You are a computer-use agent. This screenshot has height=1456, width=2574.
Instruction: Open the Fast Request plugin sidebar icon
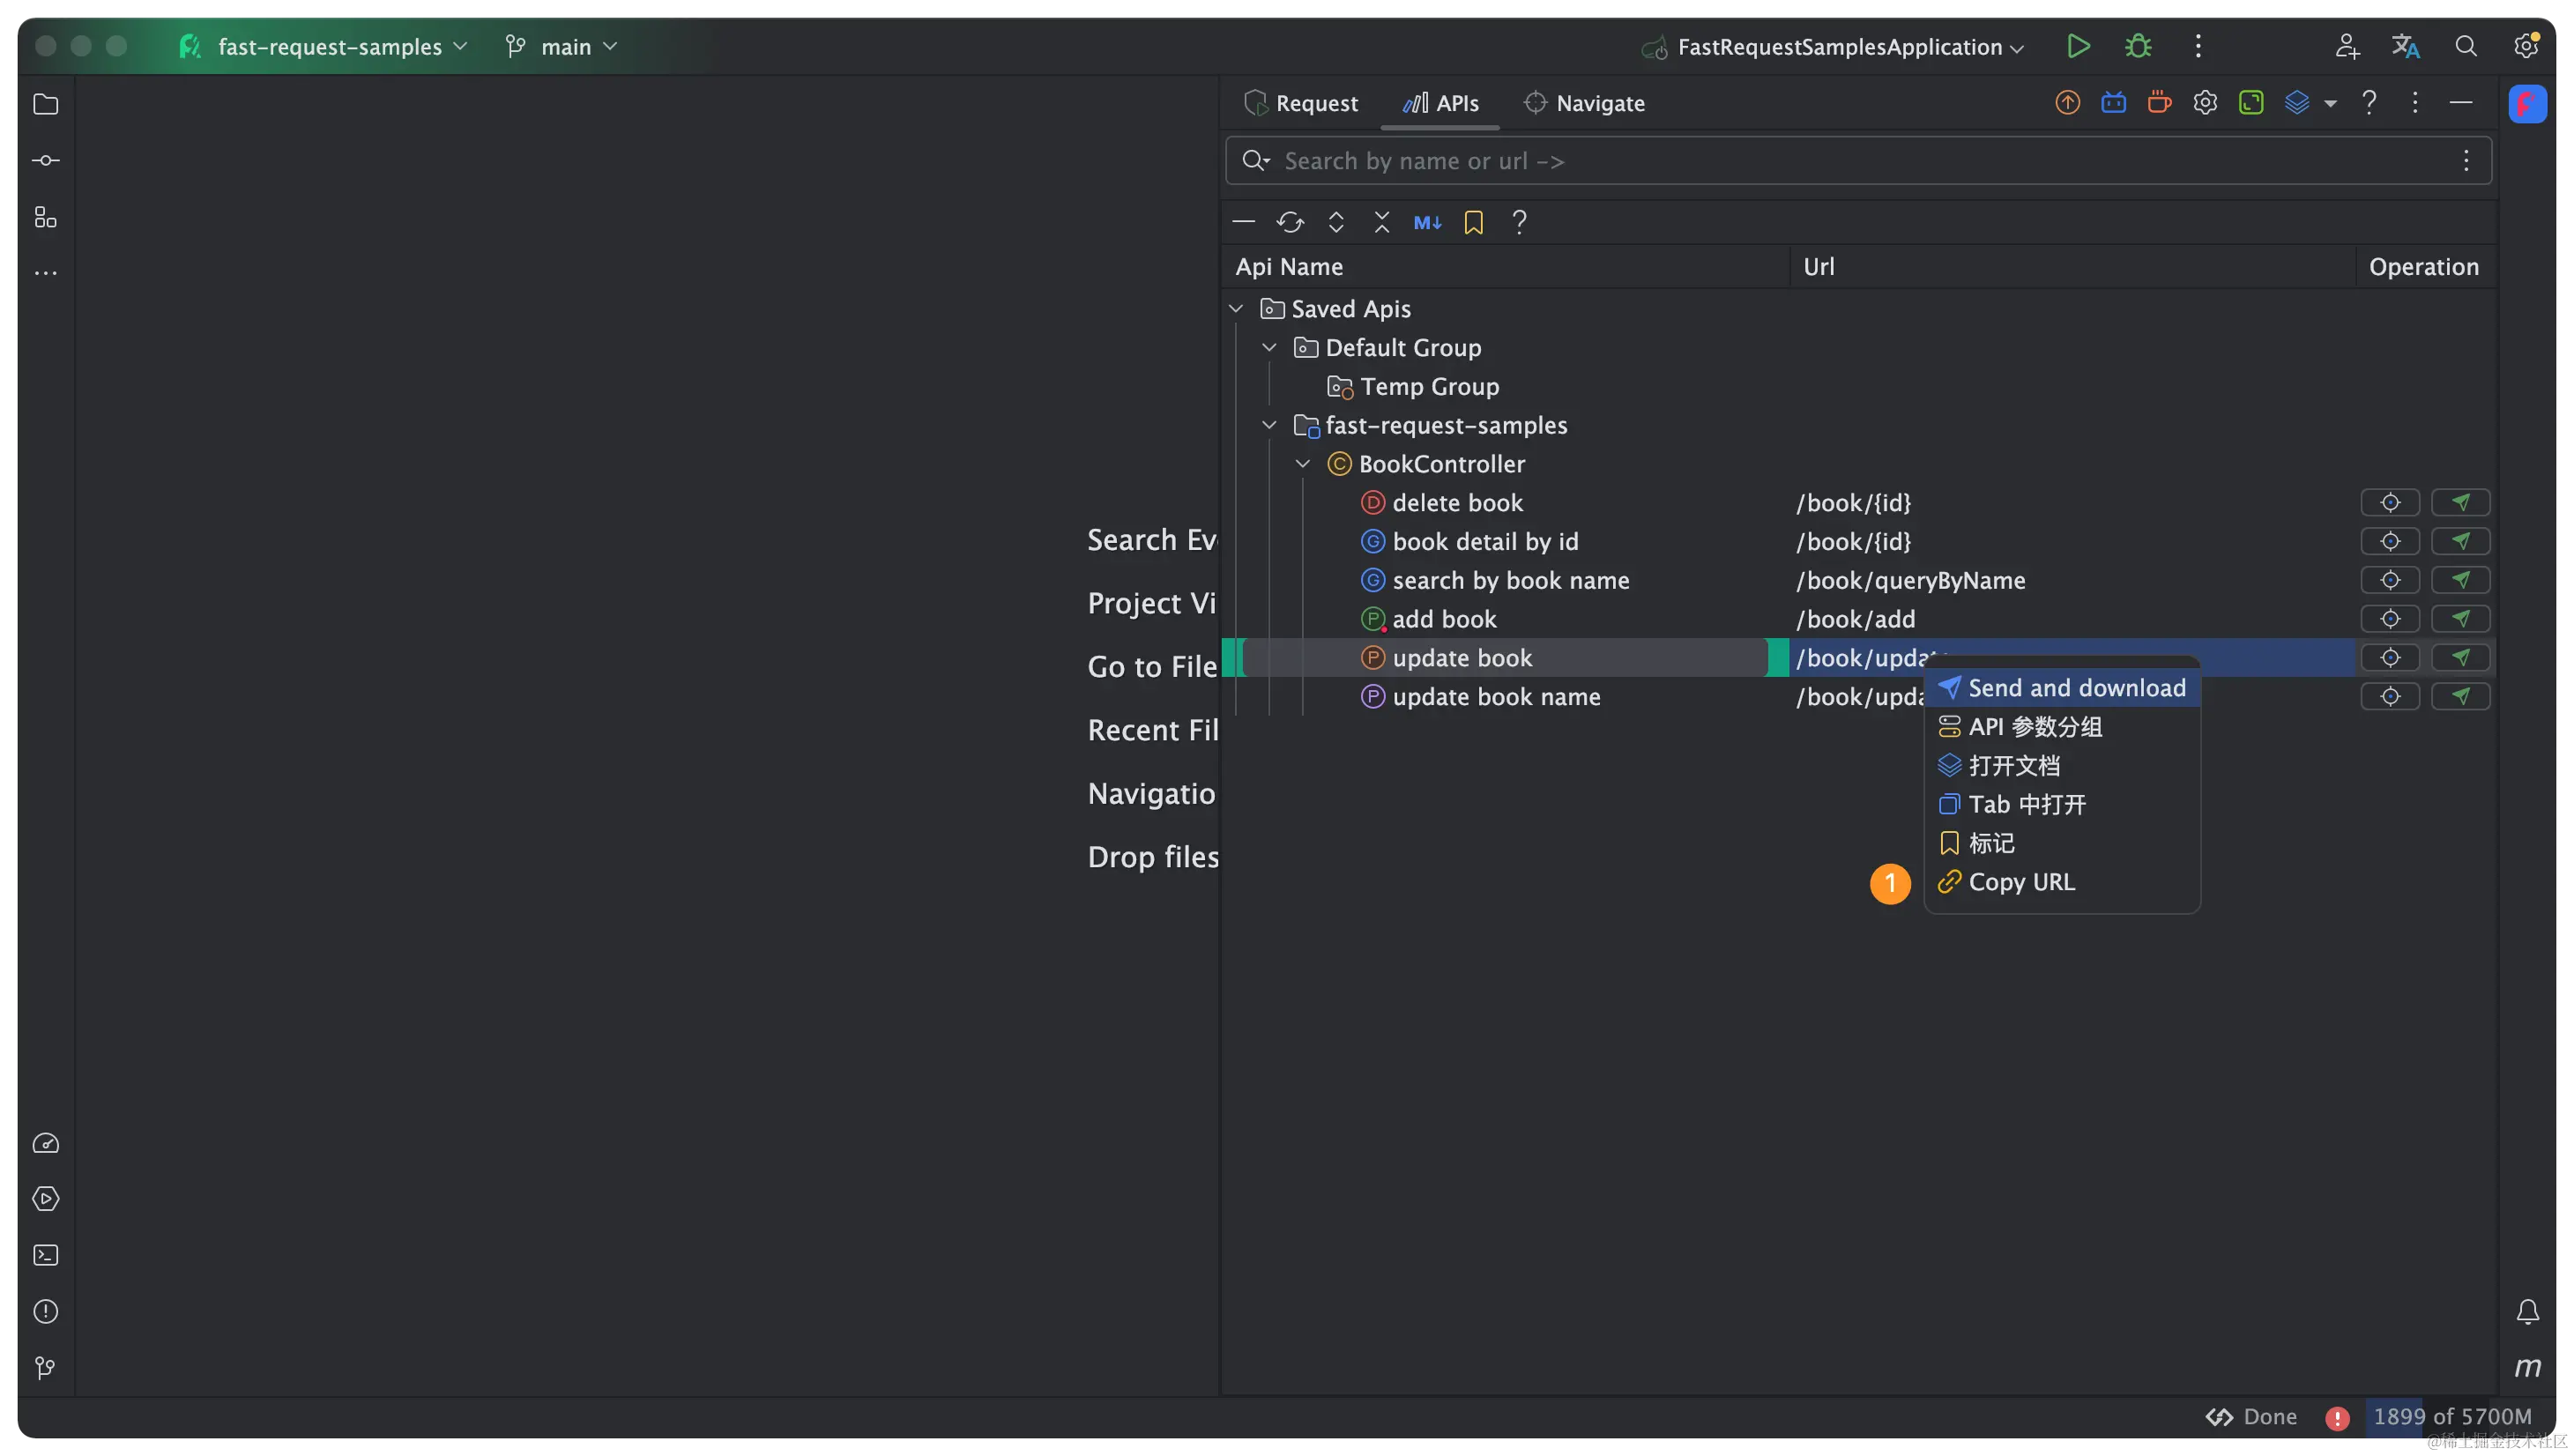[x=2527, y=103]
